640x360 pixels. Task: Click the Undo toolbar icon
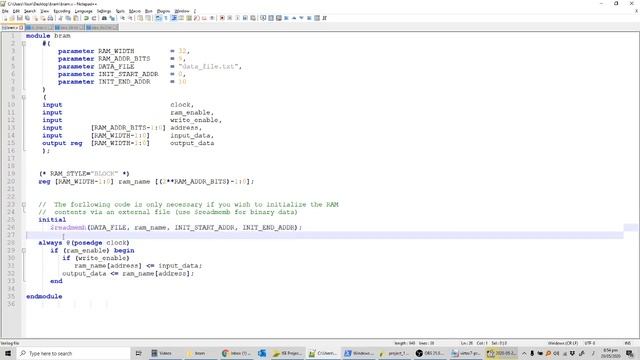point(86,18)
